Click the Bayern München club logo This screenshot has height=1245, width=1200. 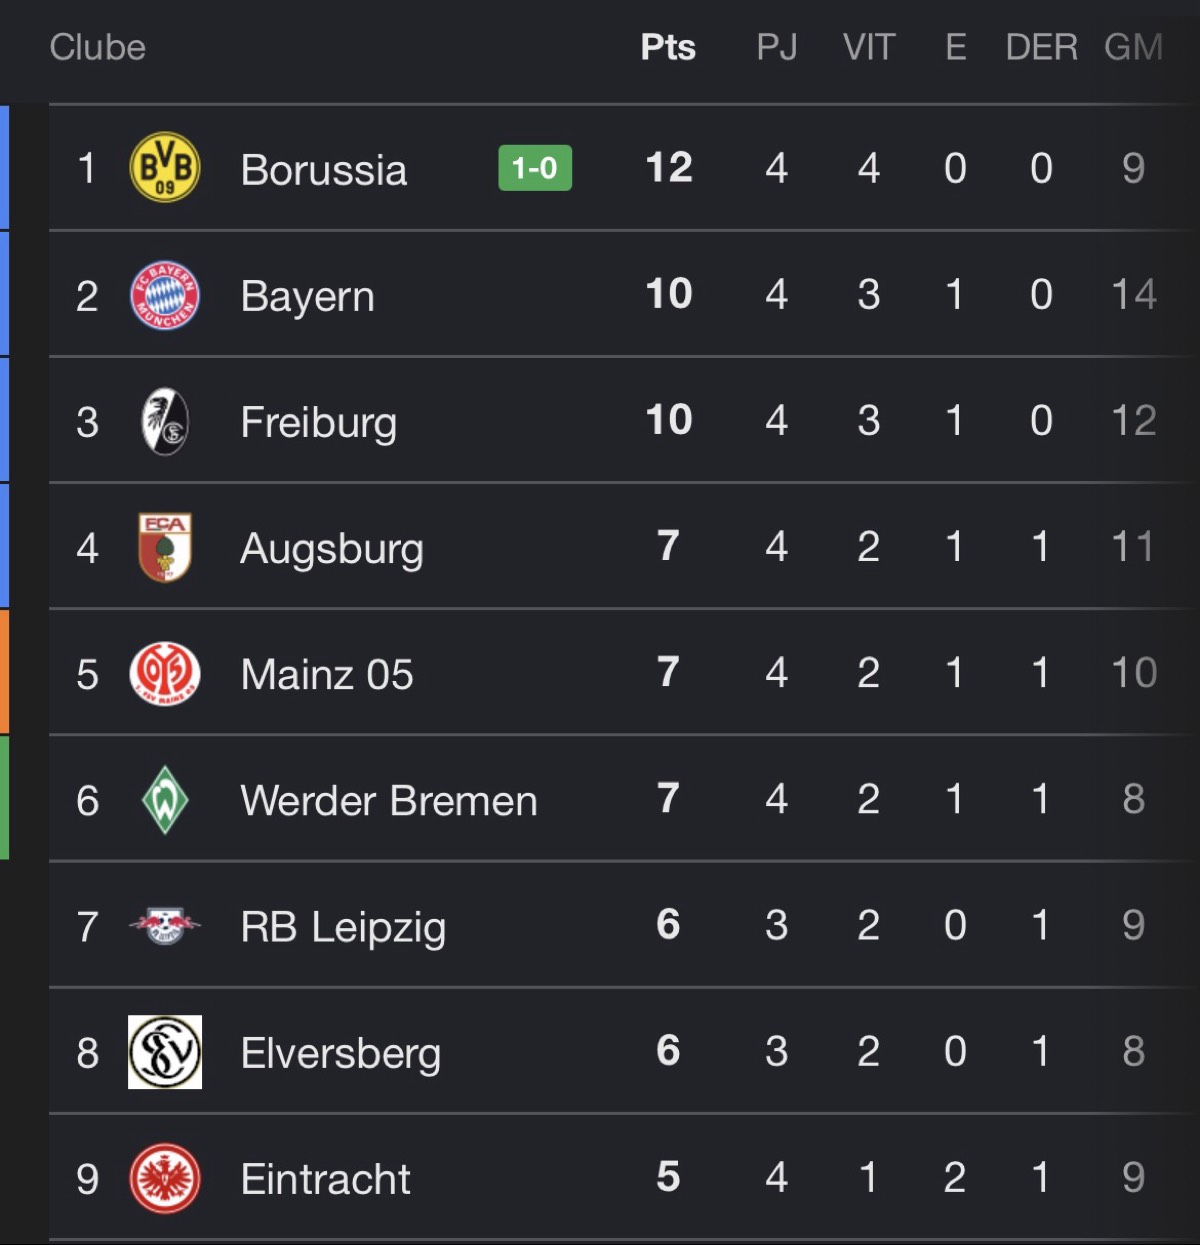[165, 295]
